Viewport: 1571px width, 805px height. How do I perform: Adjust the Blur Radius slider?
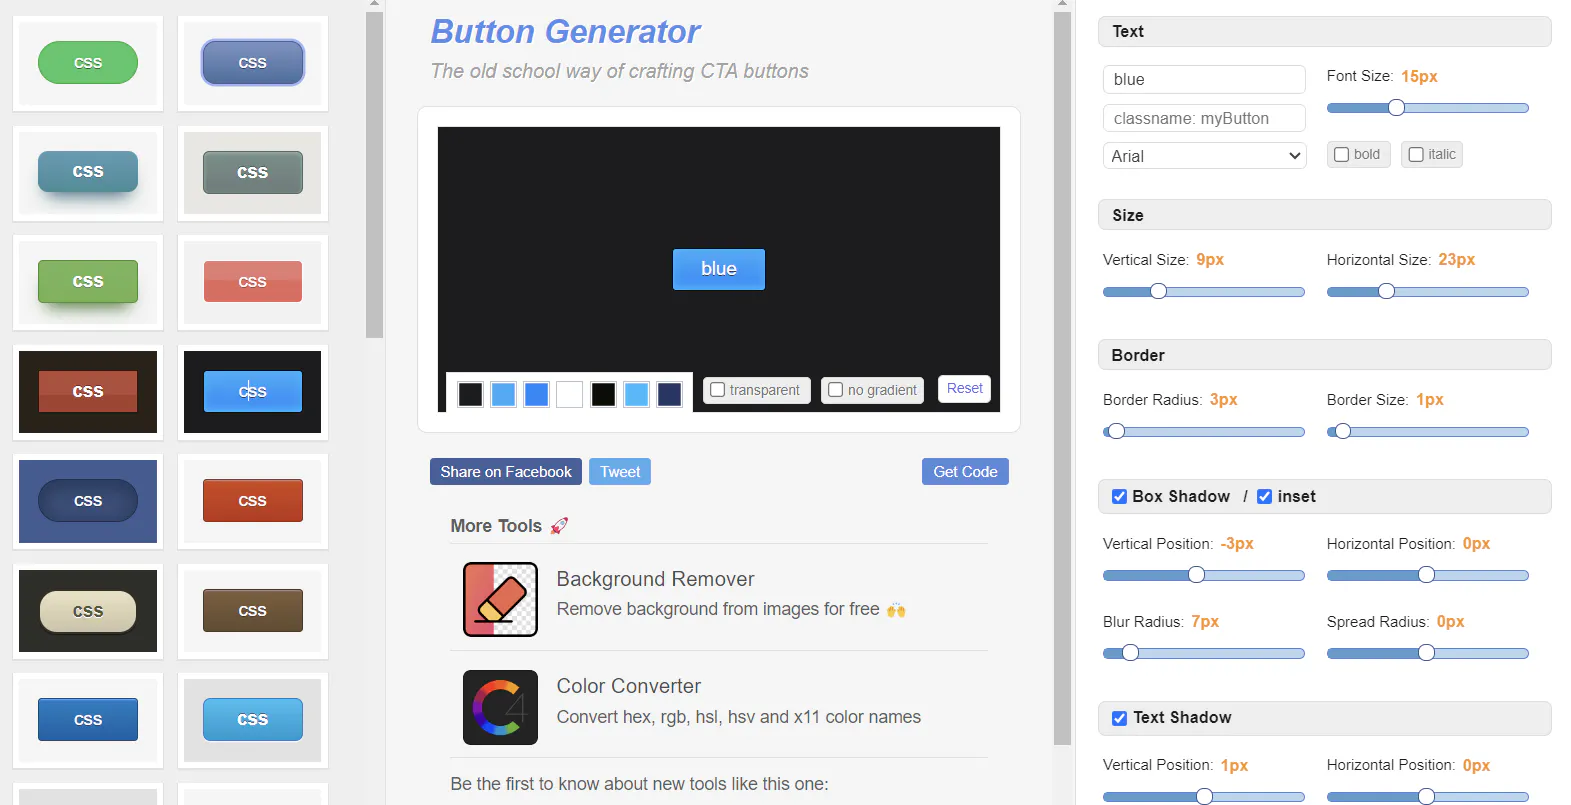point(1204,654)
